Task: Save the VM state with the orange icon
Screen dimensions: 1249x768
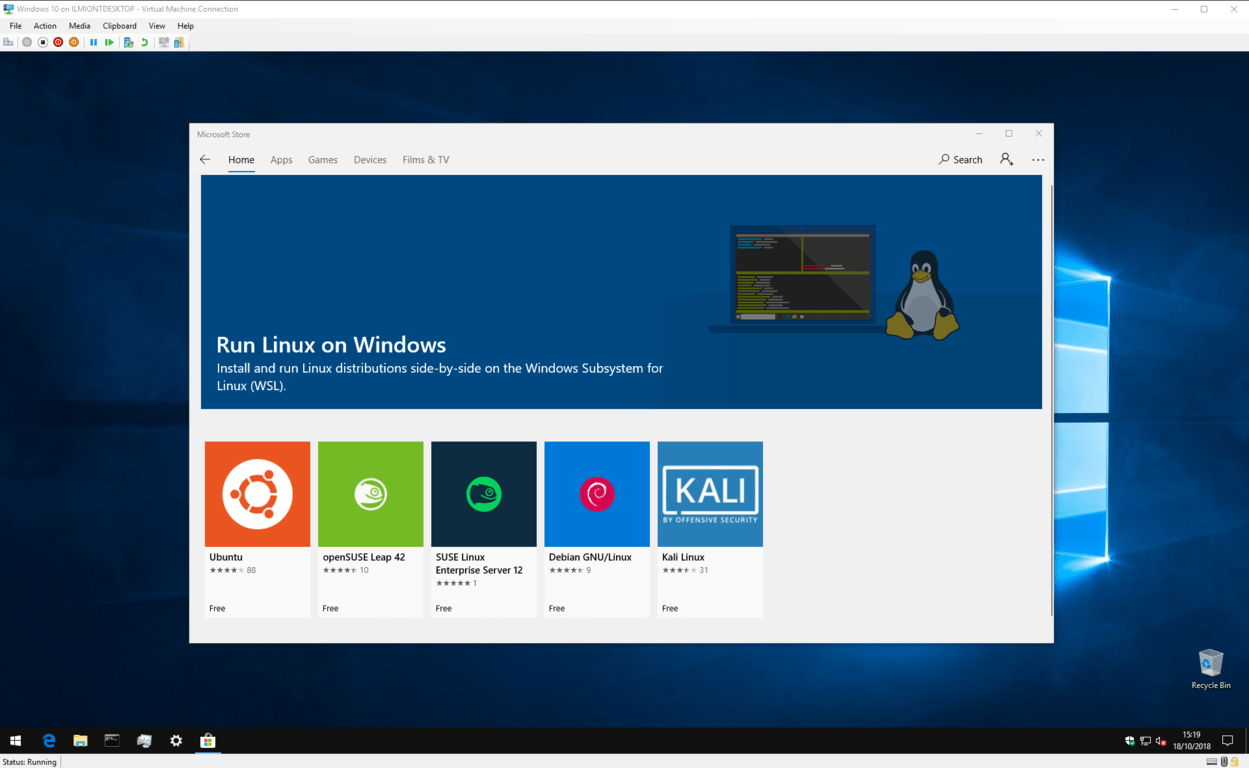Action: coord(74,42)
